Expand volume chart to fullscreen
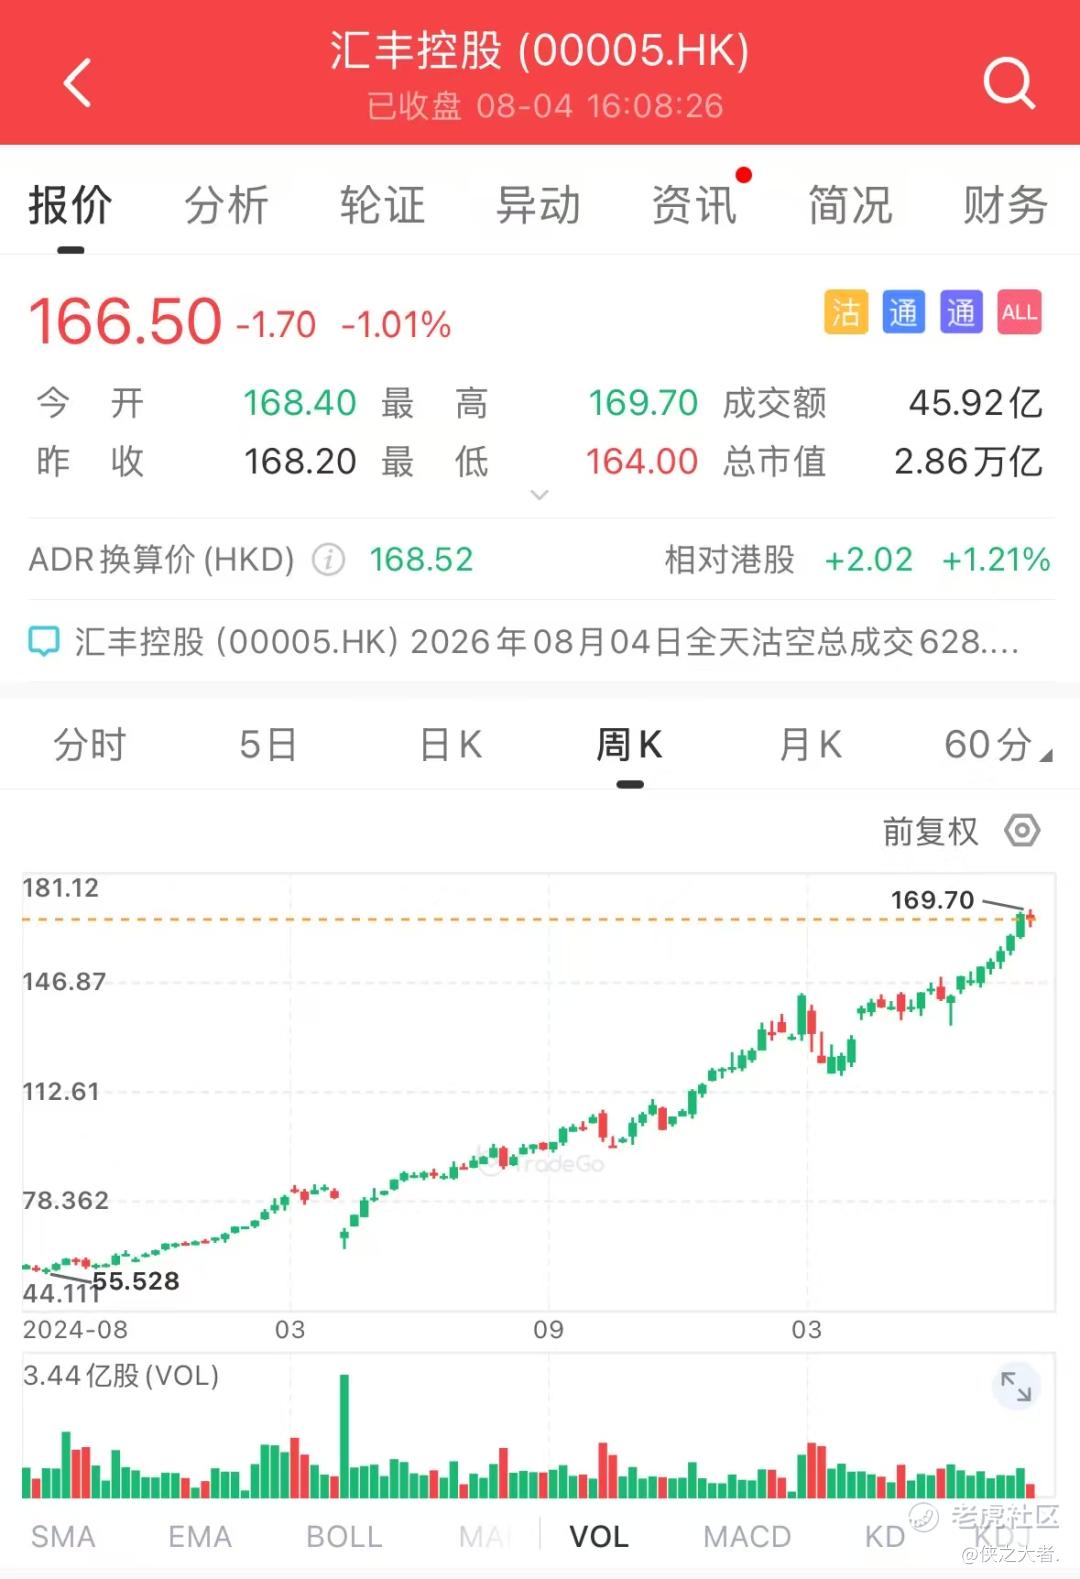The height and width of the screenshot is (1579, 1080). [1016, 1386]
